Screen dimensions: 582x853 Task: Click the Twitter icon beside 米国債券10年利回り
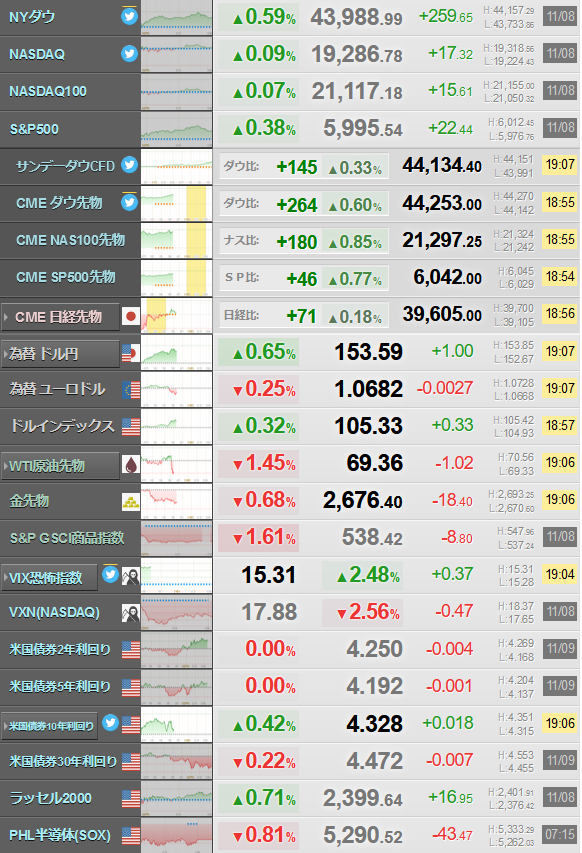point(110,723)
